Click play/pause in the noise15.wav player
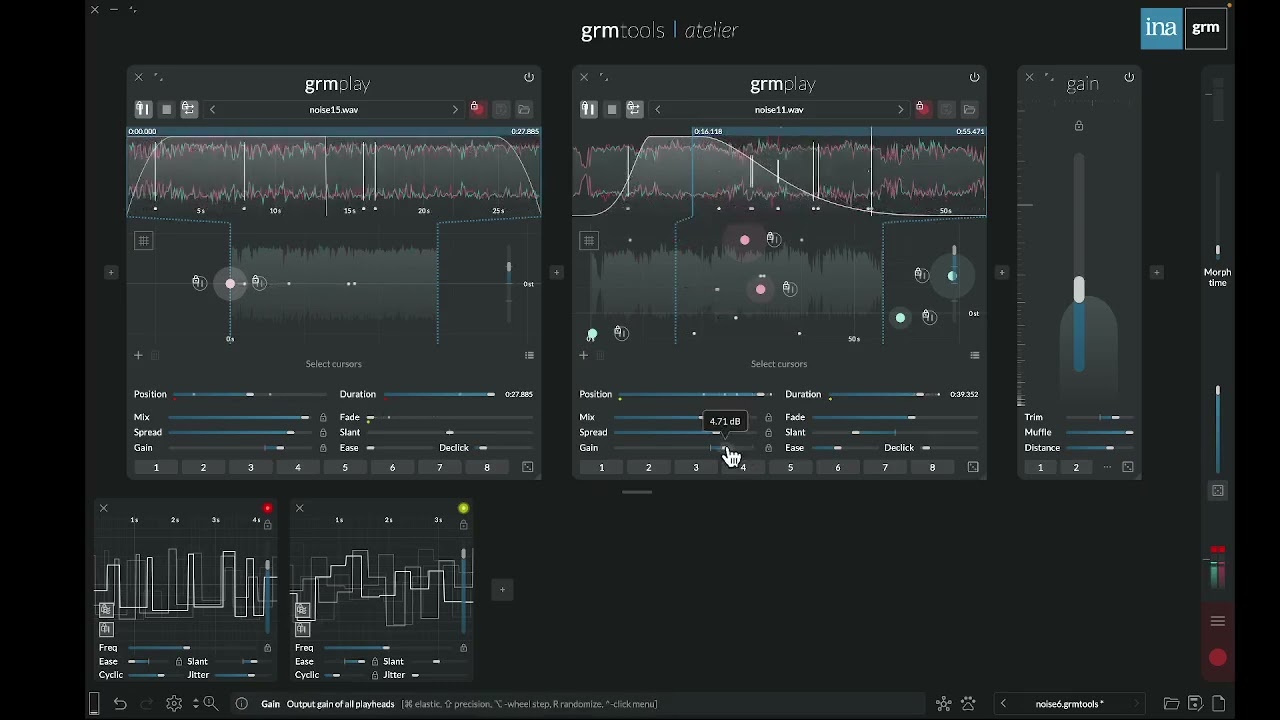This screenshot has height=720, width=1280. click(144, 109)
